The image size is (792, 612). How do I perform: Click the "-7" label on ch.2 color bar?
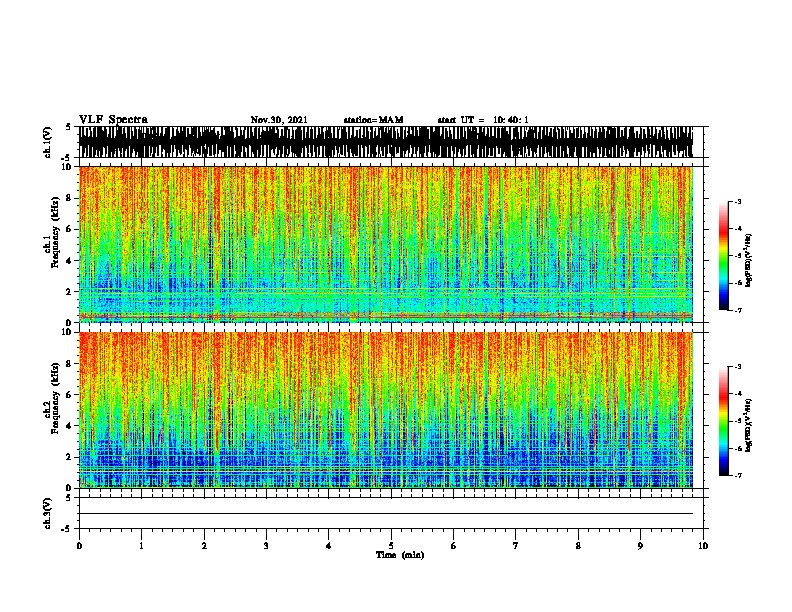point(738,475)
